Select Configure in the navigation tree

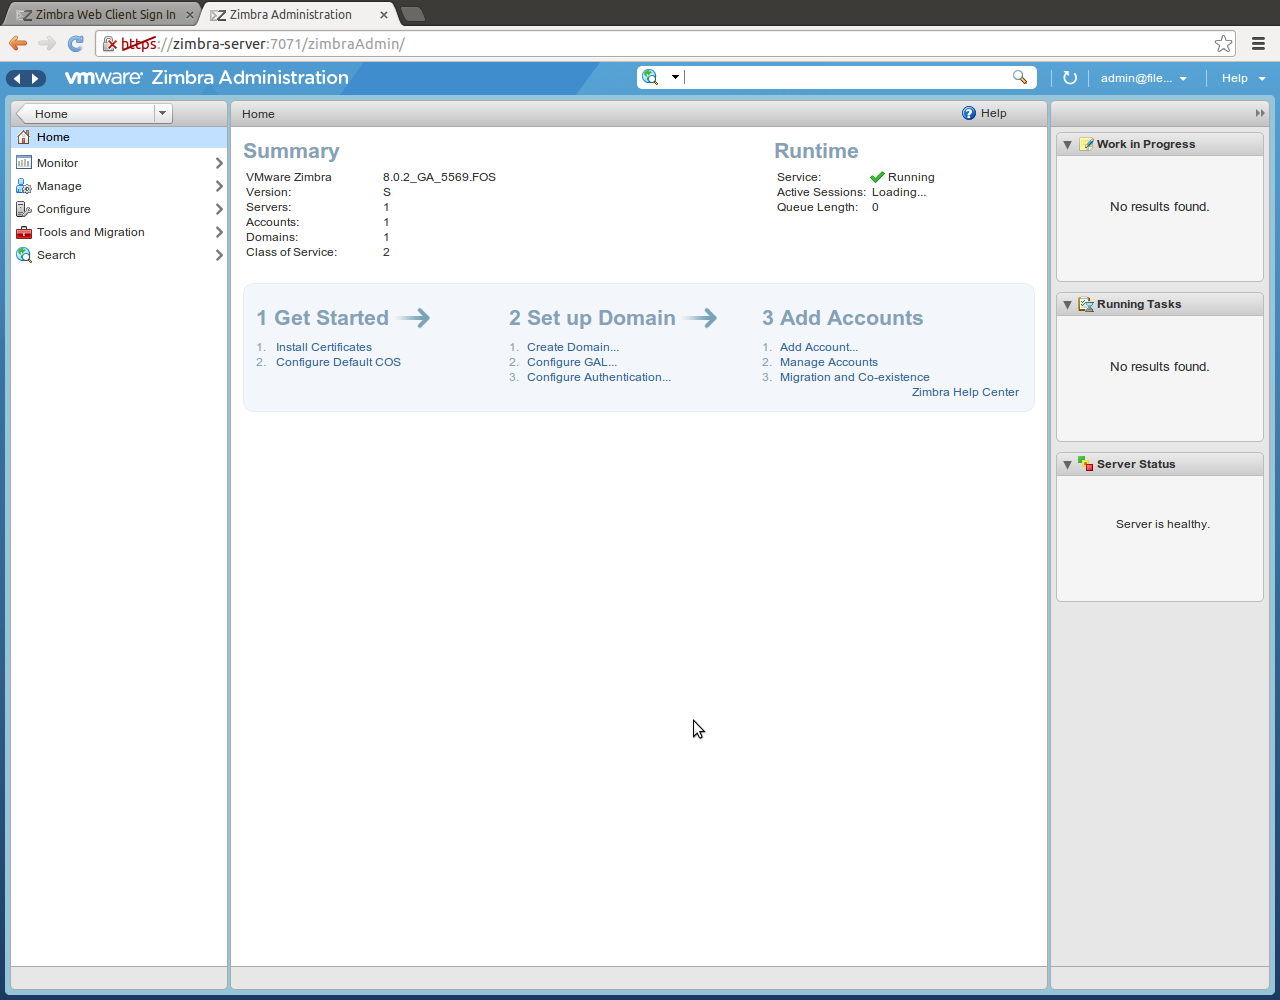tap(119, 209)
